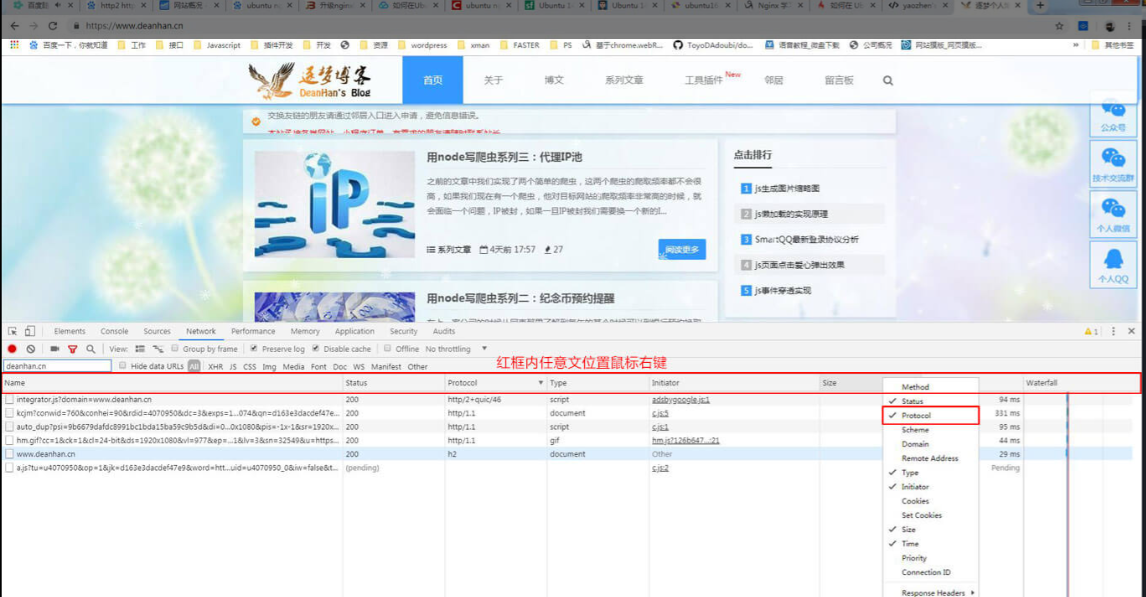
Task: Click the blue 阅读更多 button
Action: 682,249
